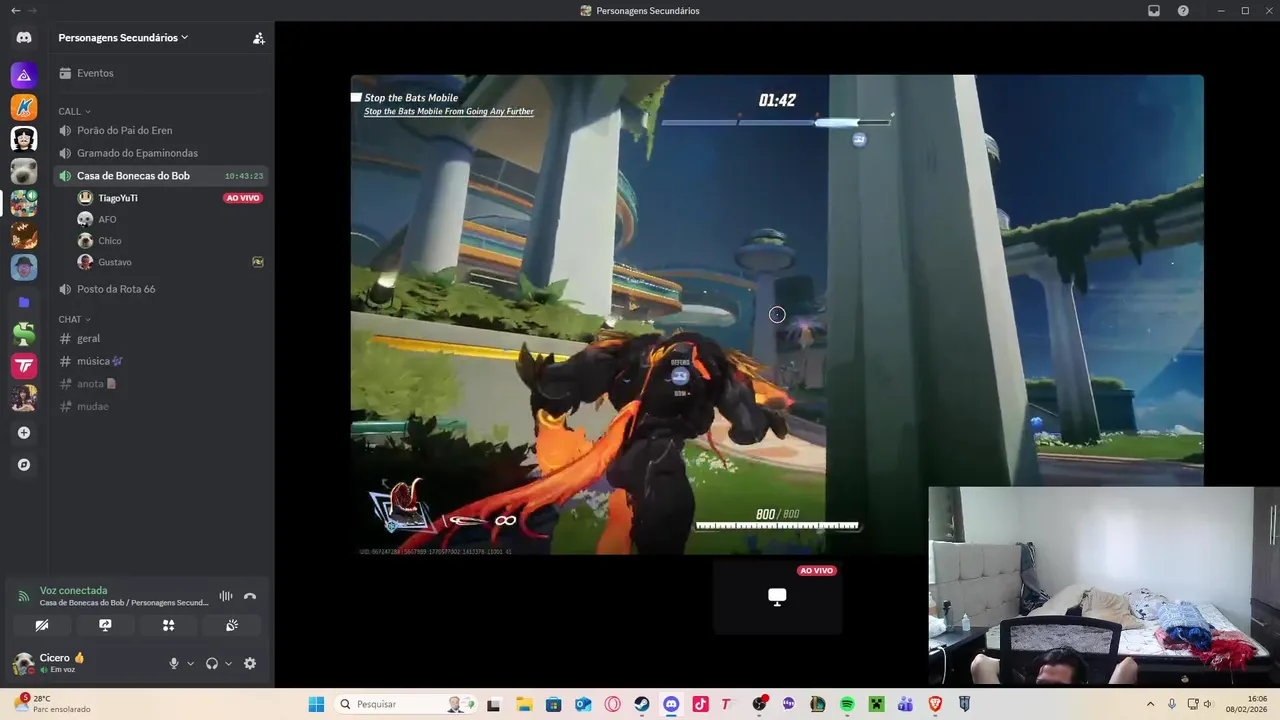The image size is (1280, 720).
Task: Open the AO VIVO stream preview tile
Action: (x=777, y=597)
